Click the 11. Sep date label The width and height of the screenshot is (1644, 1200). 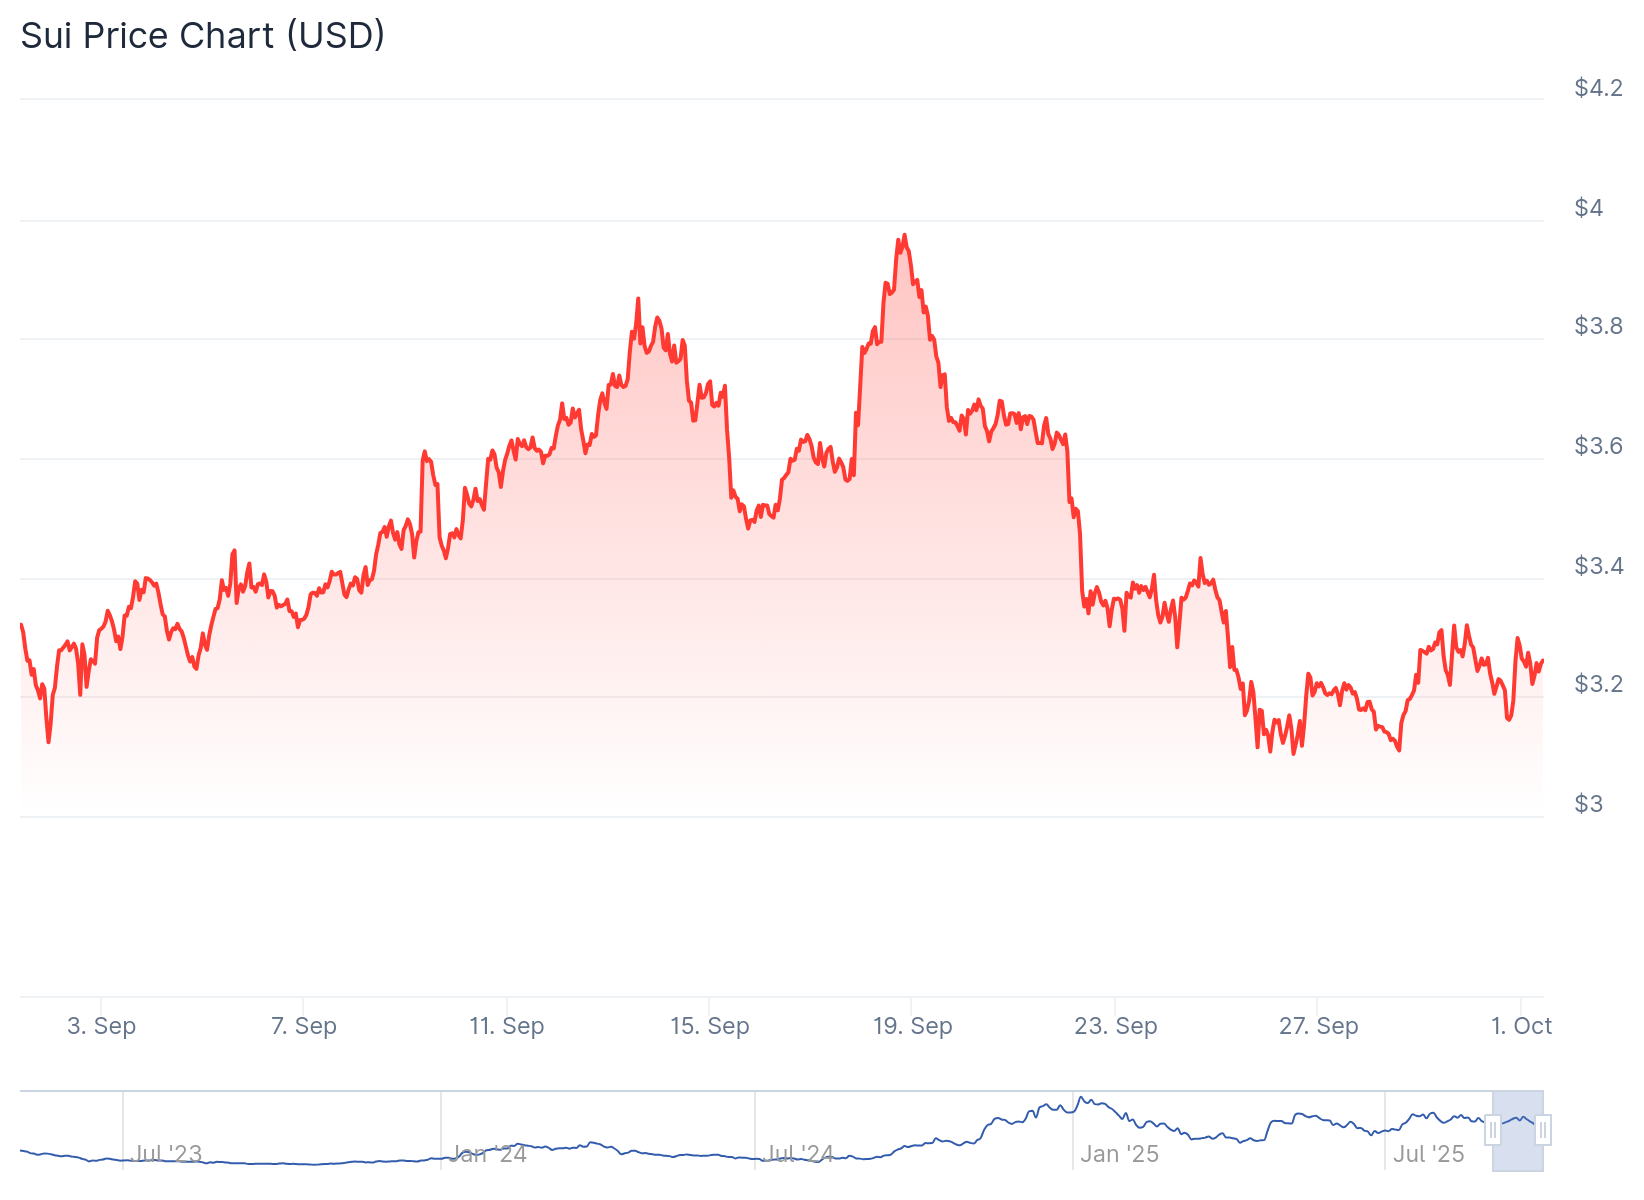click(507, 1026)
